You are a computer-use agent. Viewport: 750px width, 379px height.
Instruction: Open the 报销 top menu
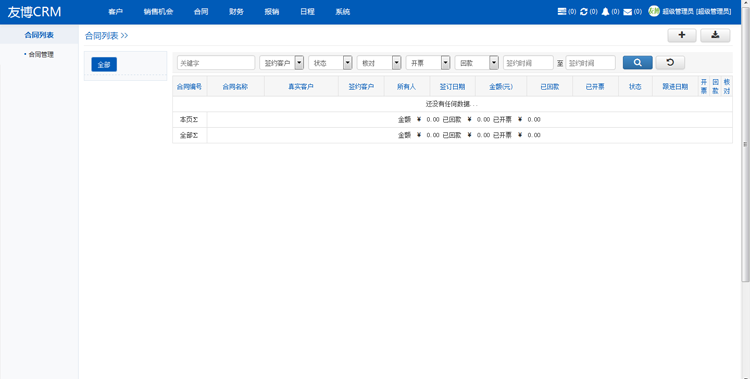tap(272, 11)
